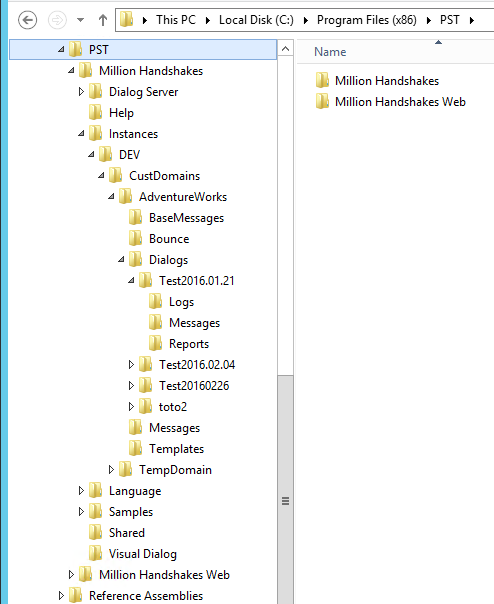
Task: Collapse the Million Handshakes tree node
Action: coord(71,70)
